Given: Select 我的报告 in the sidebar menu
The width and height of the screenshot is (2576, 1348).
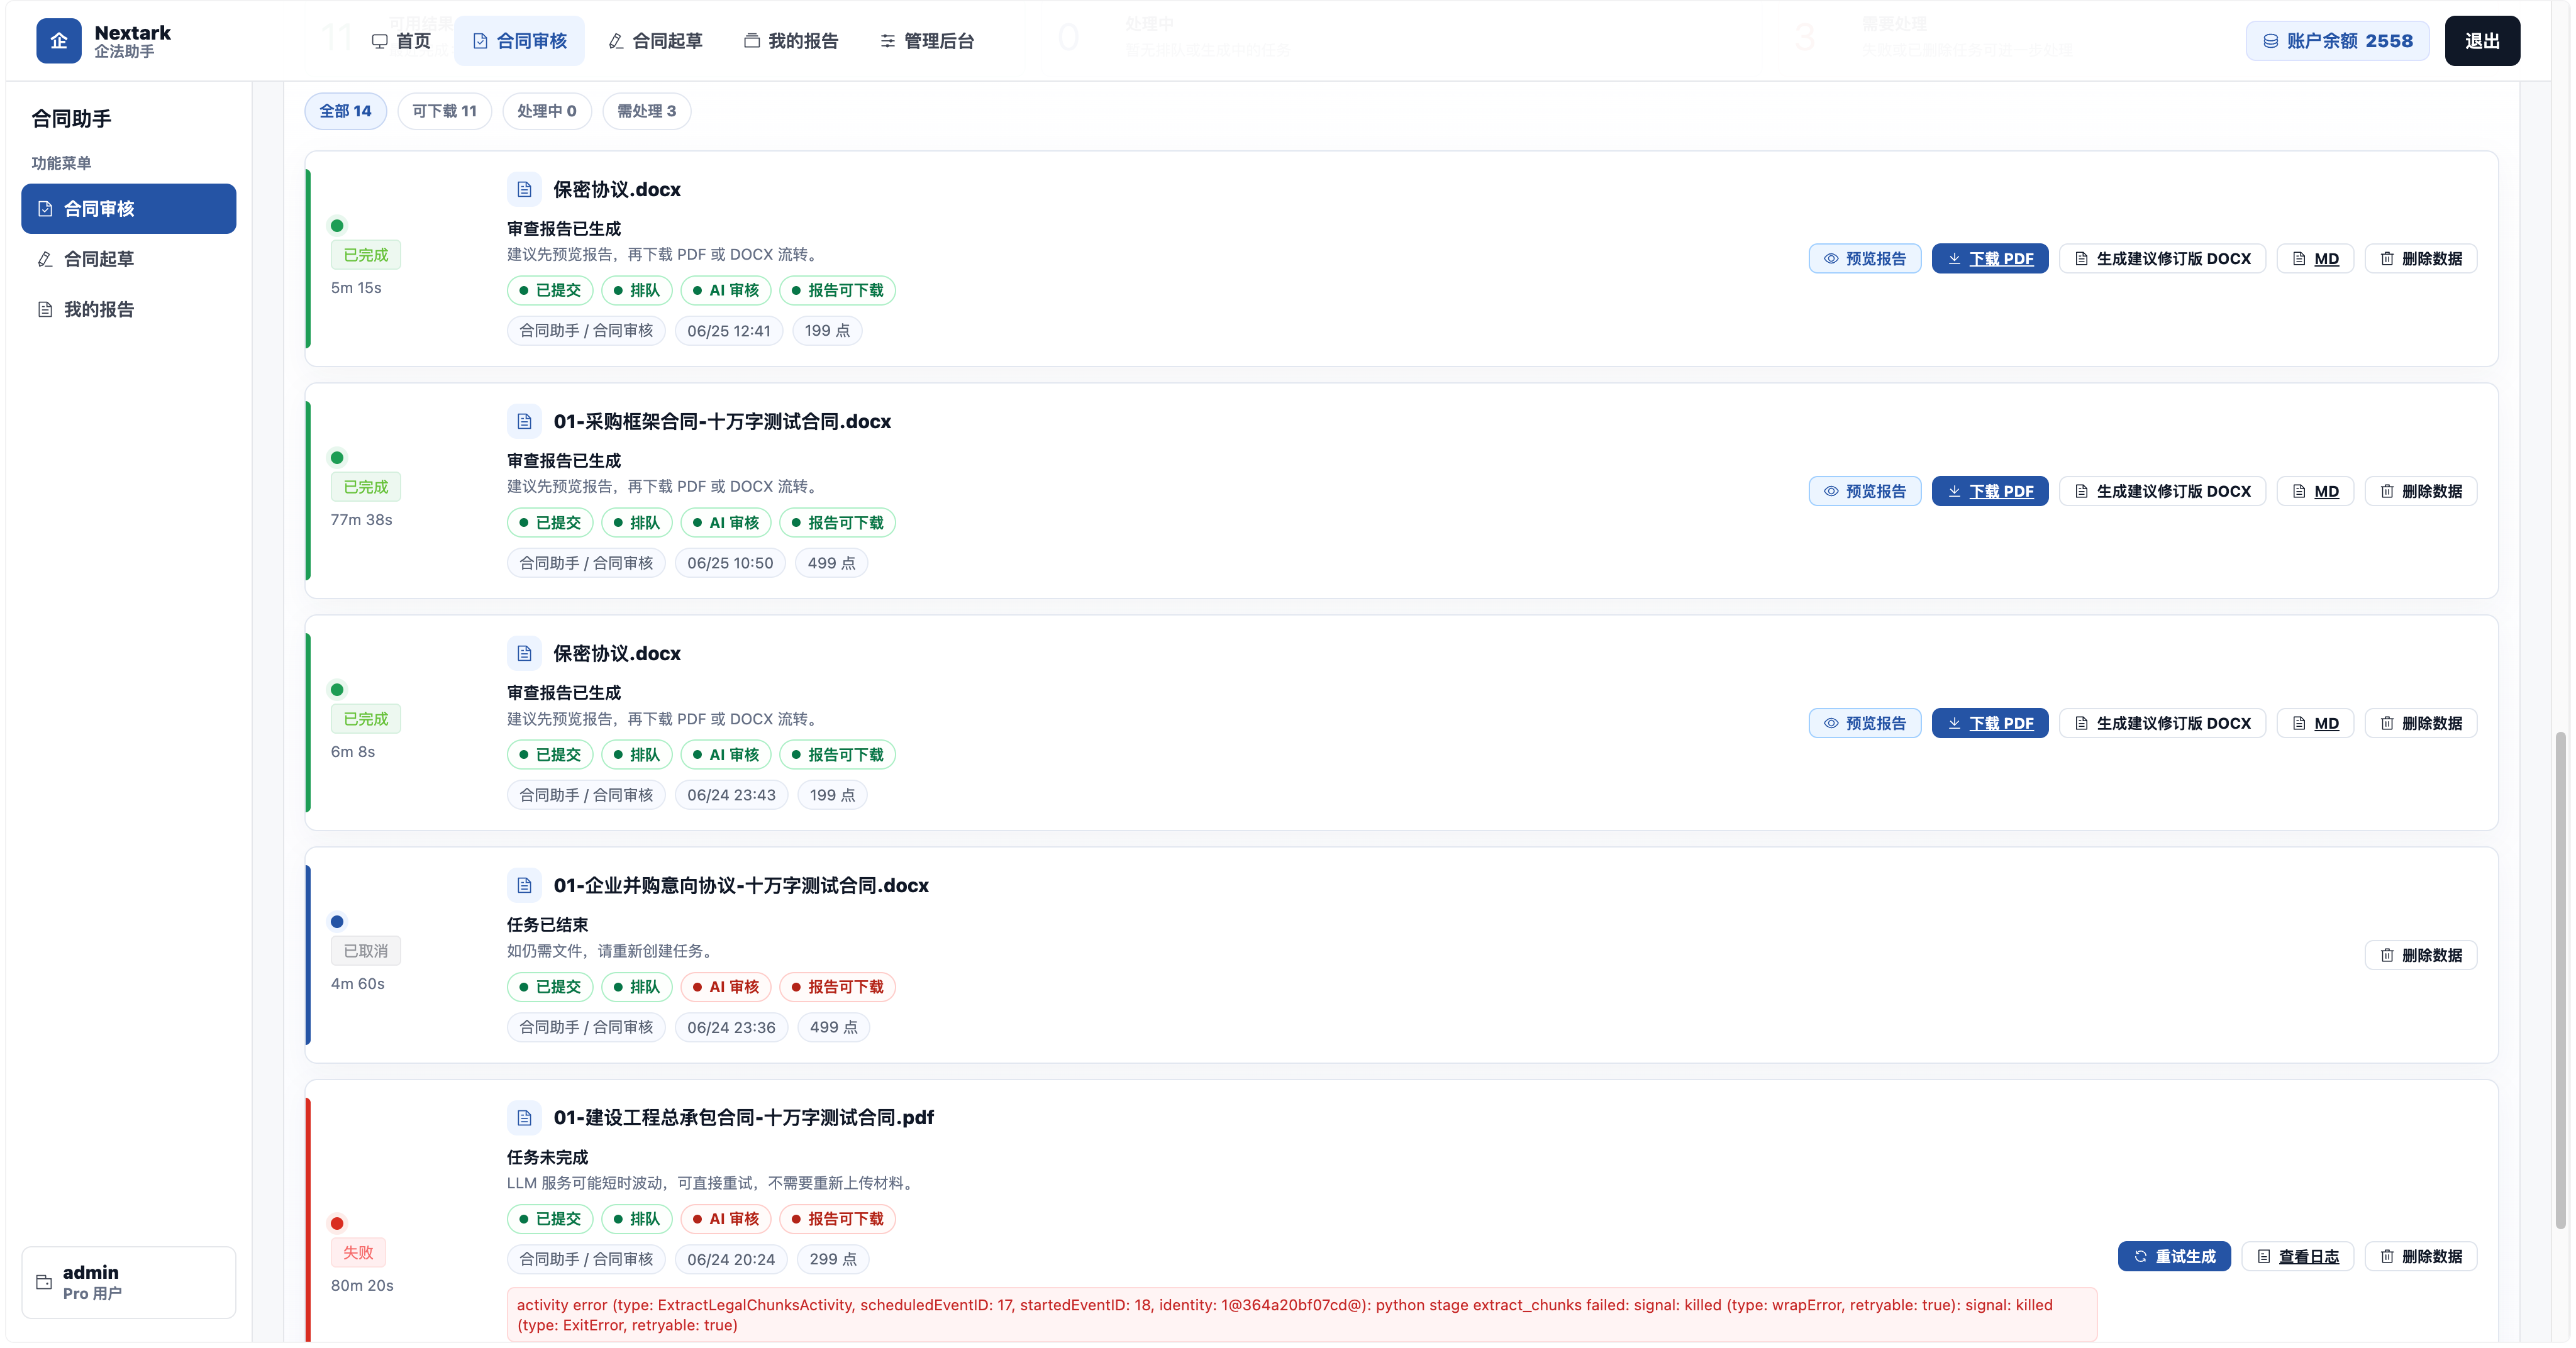Looking at the screenshot, I should [129, 309].
